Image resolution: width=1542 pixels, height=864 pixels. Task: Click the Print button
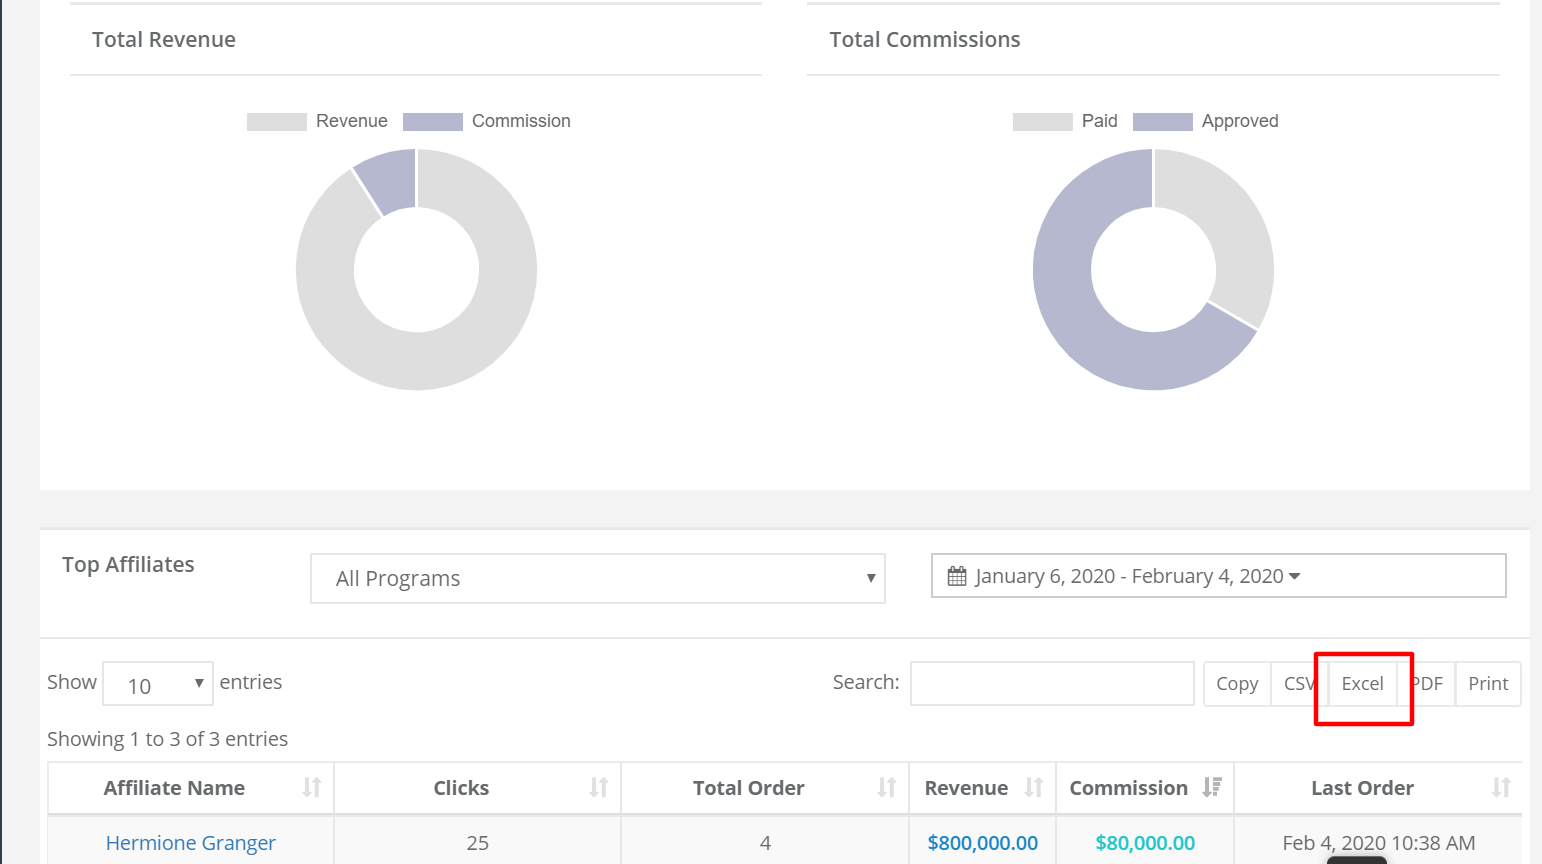(1488, 684)
